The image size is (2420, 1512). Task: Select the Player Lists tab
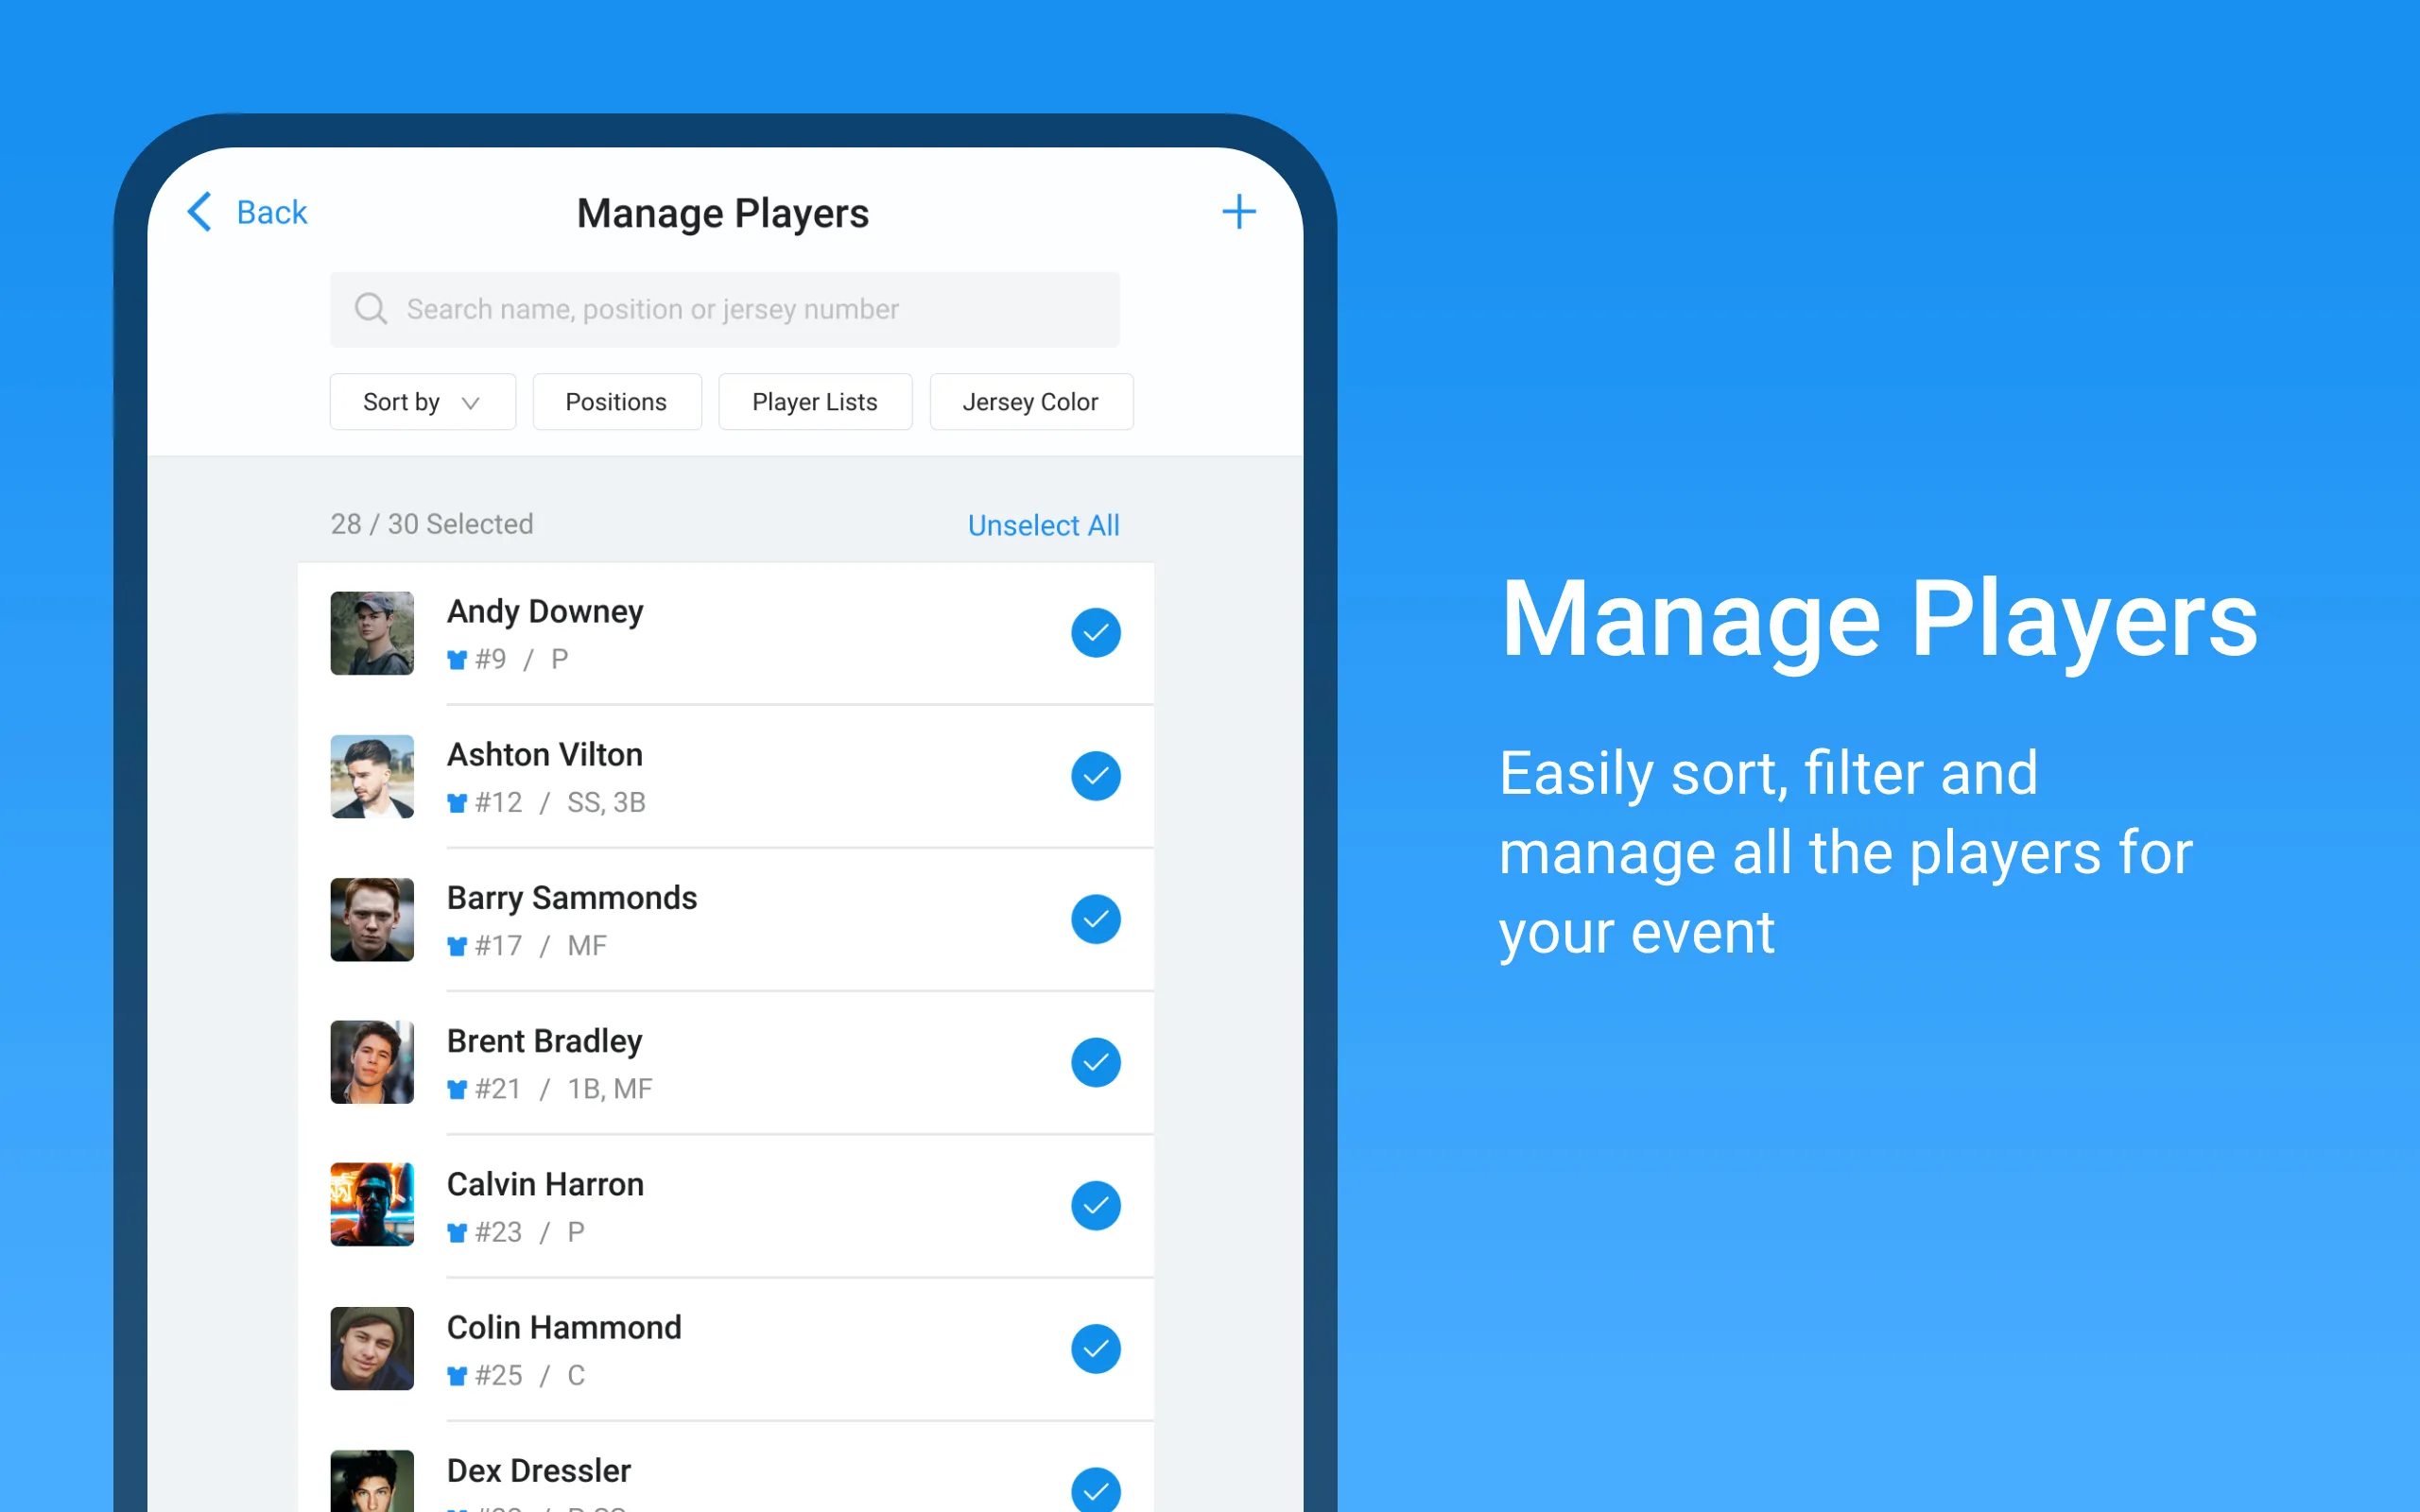click(814, 401)
